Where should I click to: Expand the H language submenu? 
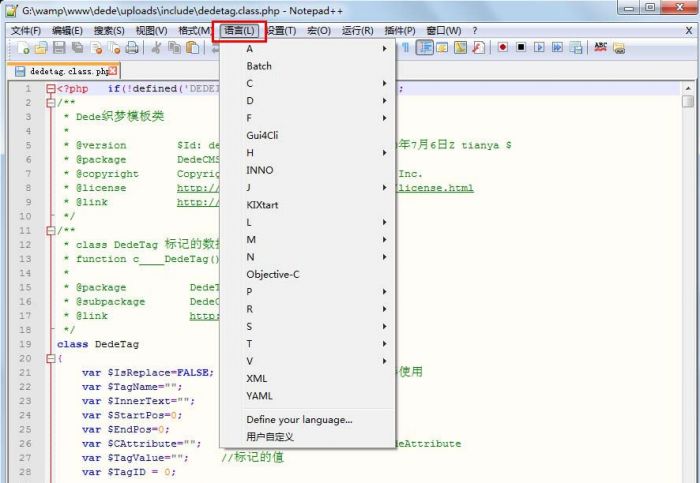coord(308,153)
